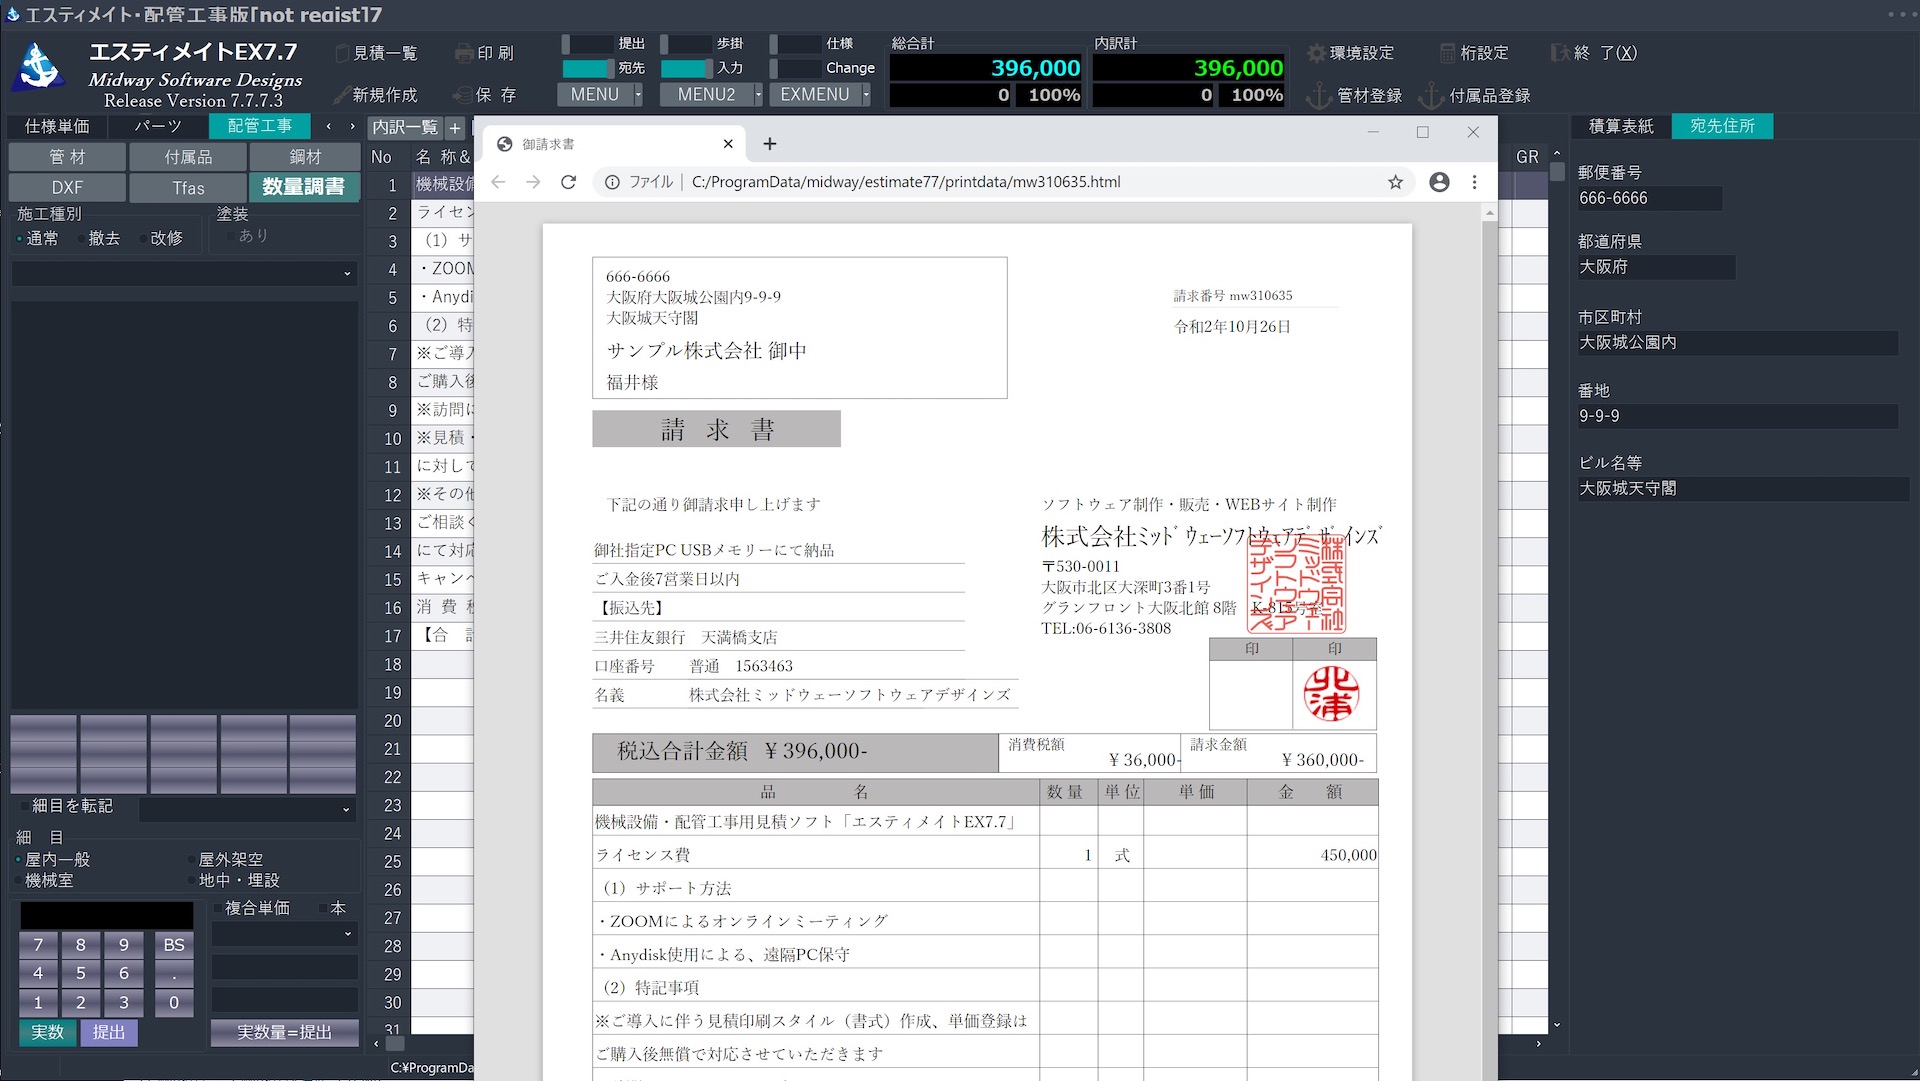Viewport: 1920px width, 1081px height.
Task: Select the 配管工事 tab
Action: point(260,126)
